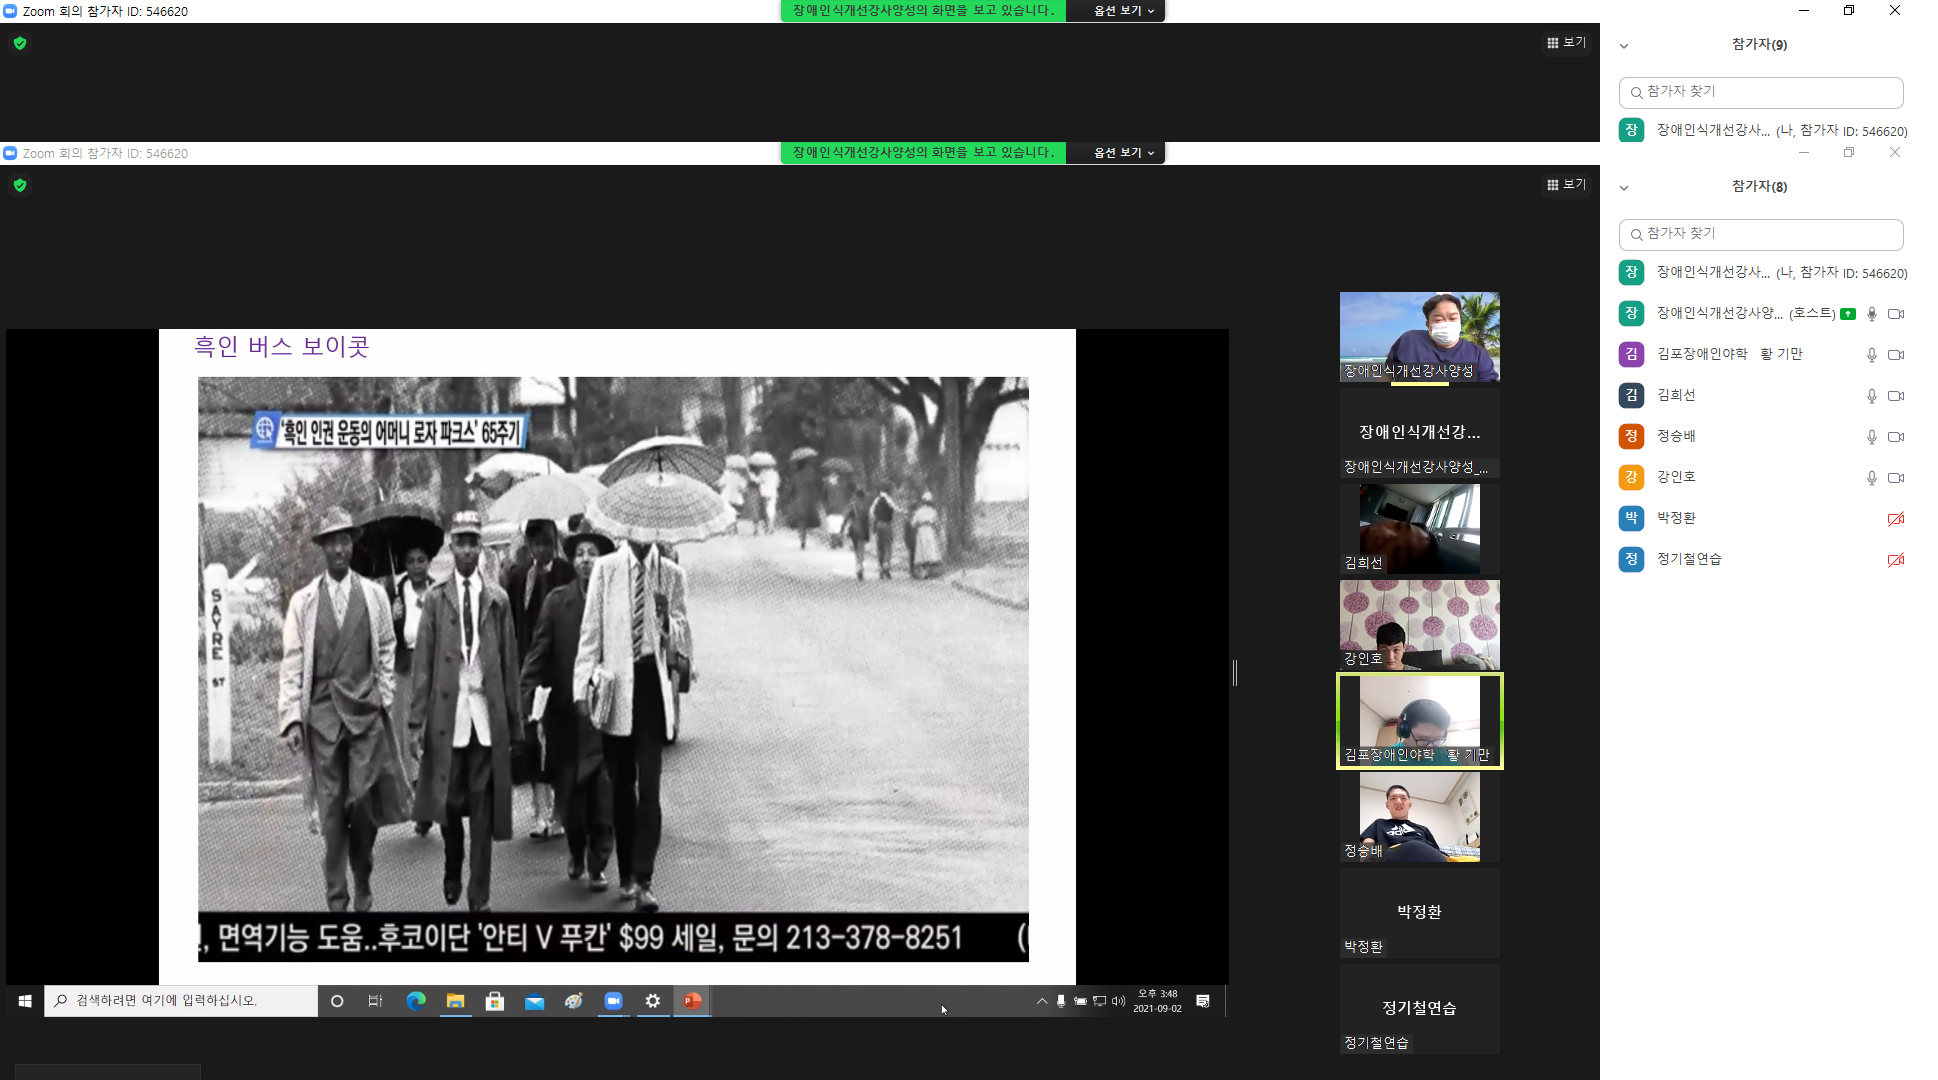The image size is (1938, 1080).
Task: Open the 옵션 보기 dropdown in the inner banner
Action: [x=1124, y=153]
